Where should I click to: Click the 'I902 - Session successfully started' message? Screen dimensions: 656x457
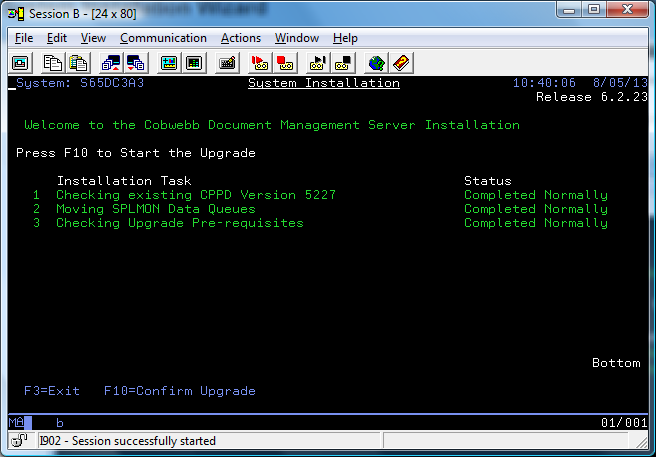point(128,441)
